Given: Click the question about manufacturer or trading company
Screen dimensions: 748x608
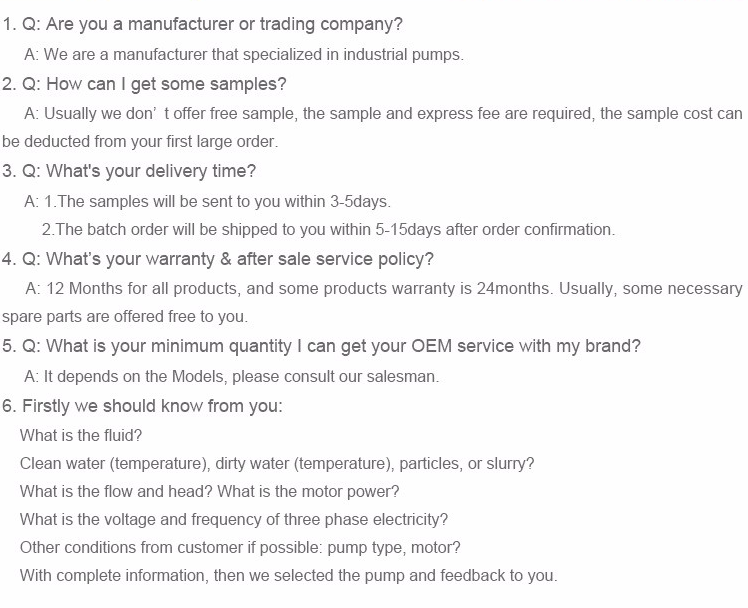Looking at the screenshot, I should click(x=202, y=24).
